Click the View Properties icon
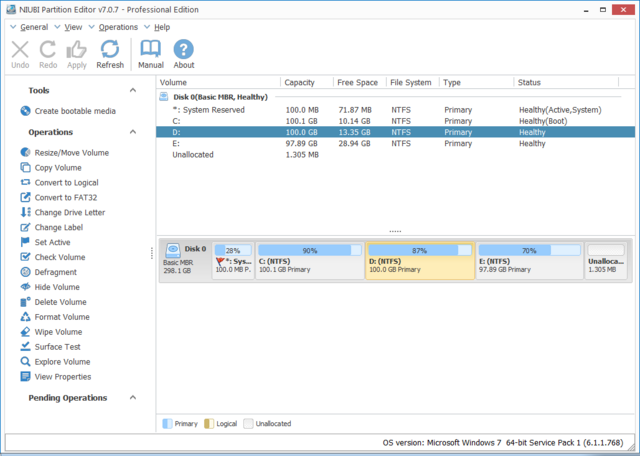Image resolution: width=640 pixels, height=456 pixels. click(25, 376)
